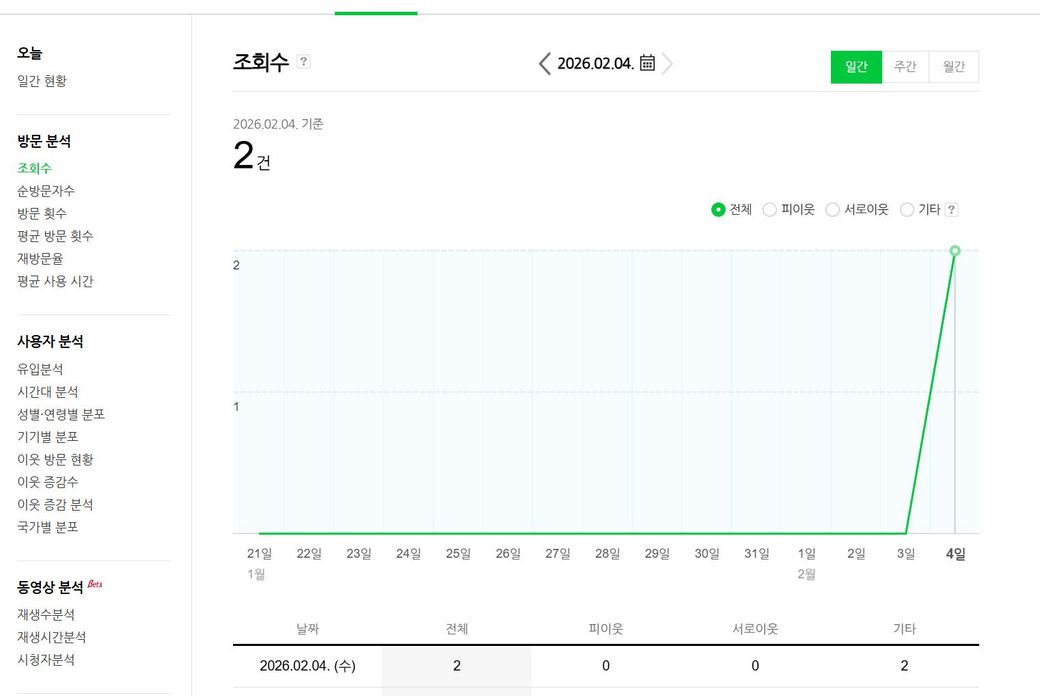This screenshot has height=696, width=1040.
Task: Click the 4일 data point on chart
Action: click(955, 250)
